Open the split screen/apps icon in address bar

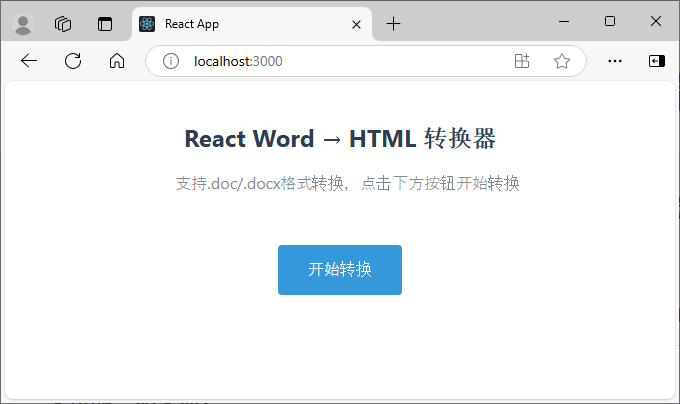tap(522, 61)
